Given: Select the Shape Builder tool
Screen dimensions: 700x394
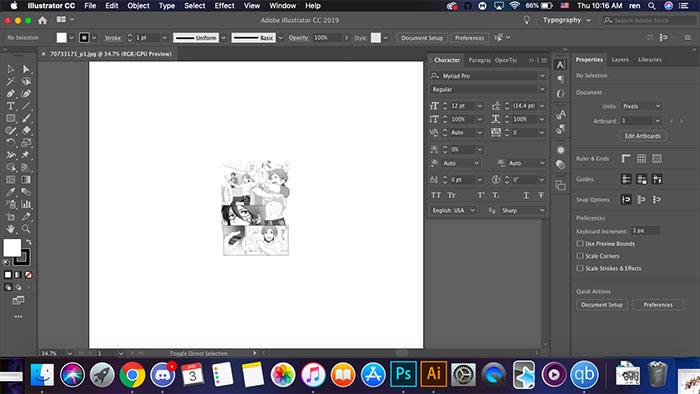Looking at the screenshot, I should click(x=11, y=167).
